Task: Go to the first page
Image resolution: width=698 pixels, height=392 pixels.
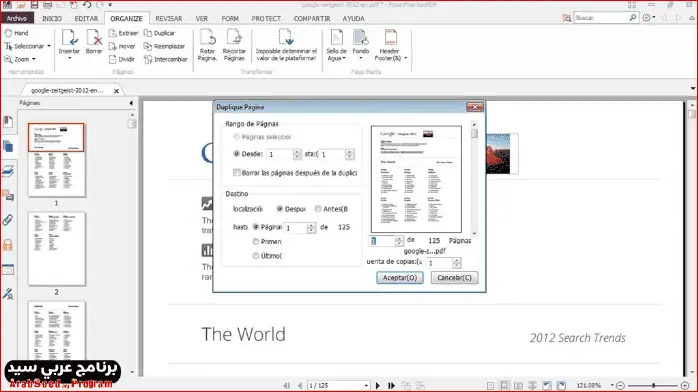Action: click(x=286, y=386)
